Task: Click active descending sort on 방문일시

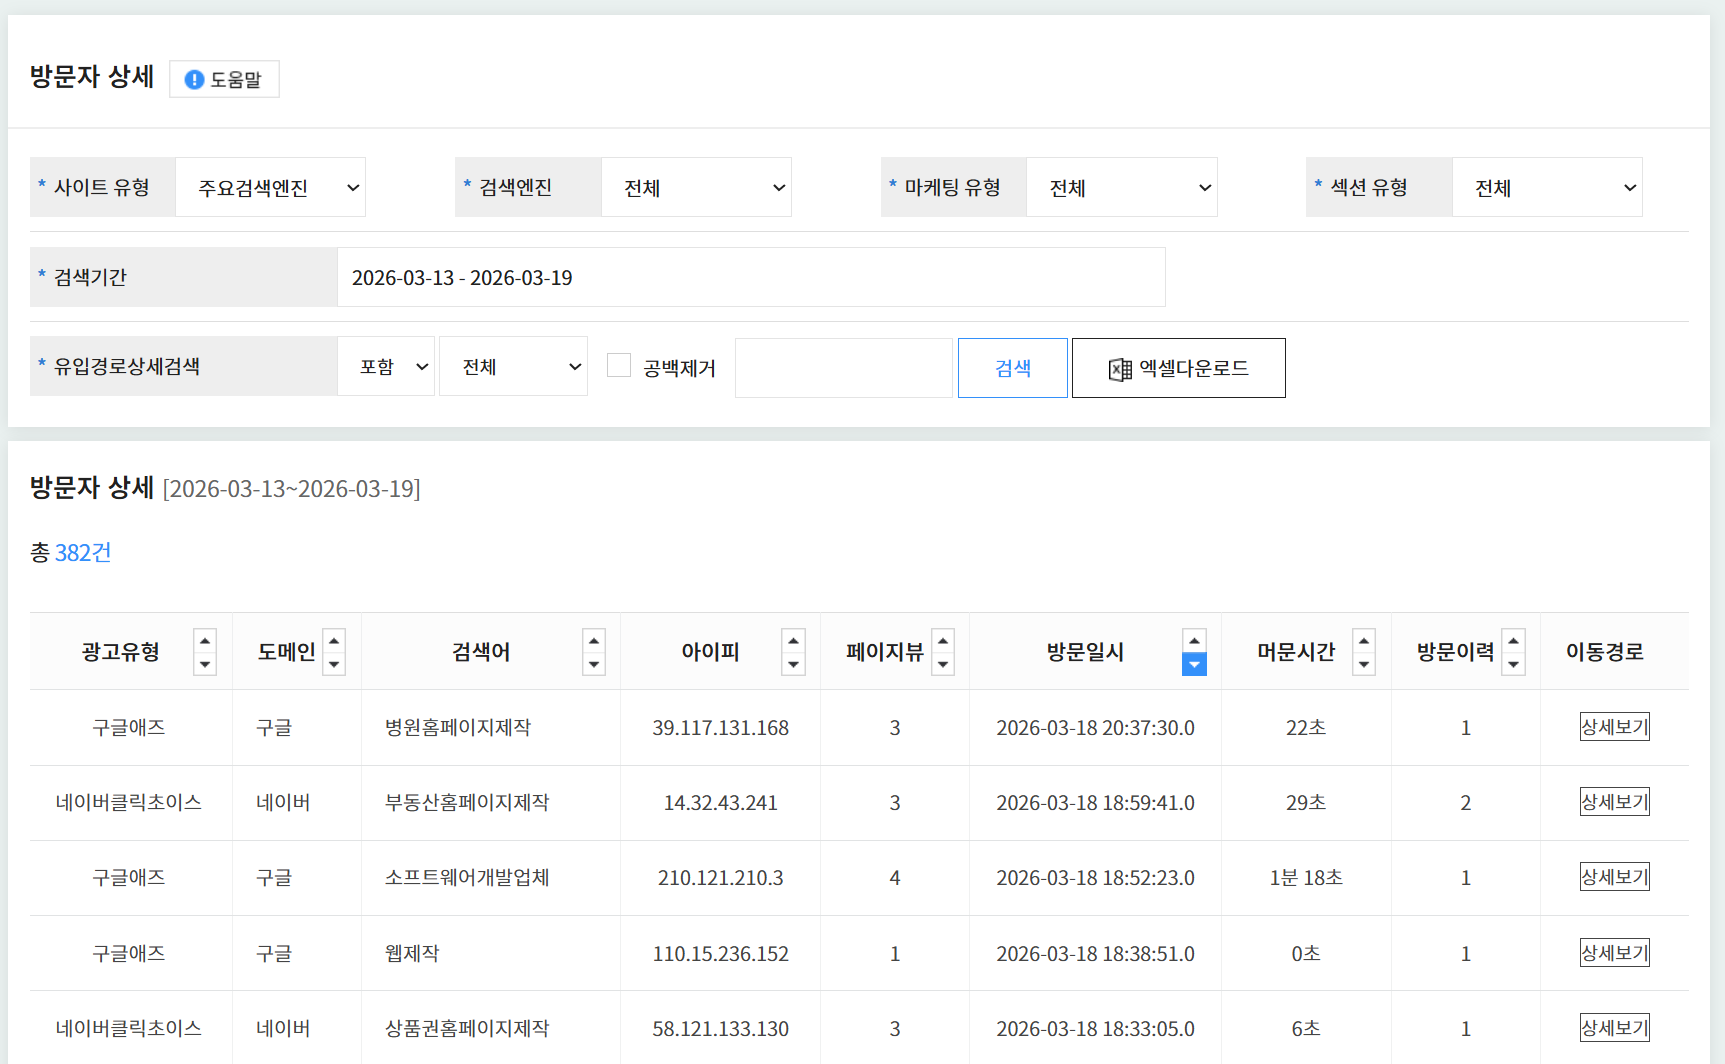Action: click(x=1194, y=664)
